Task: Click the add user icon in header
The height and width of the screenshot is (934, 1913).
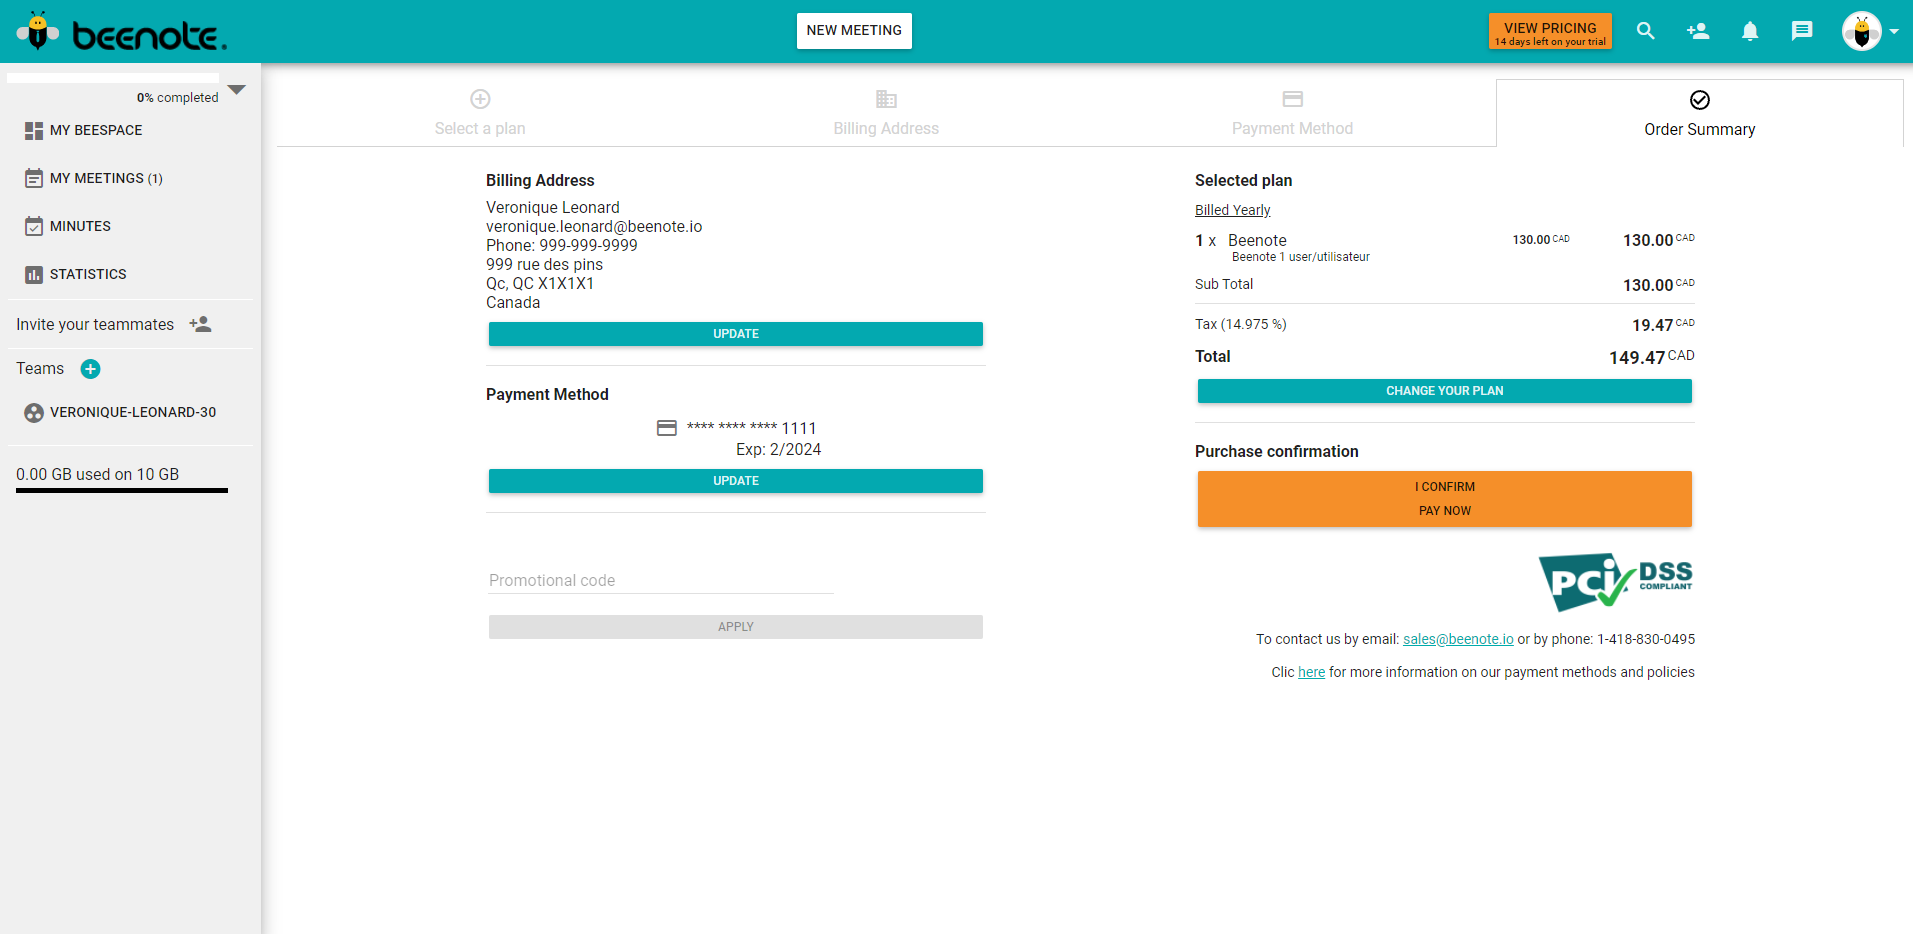Action: [x=1698, y=31]
